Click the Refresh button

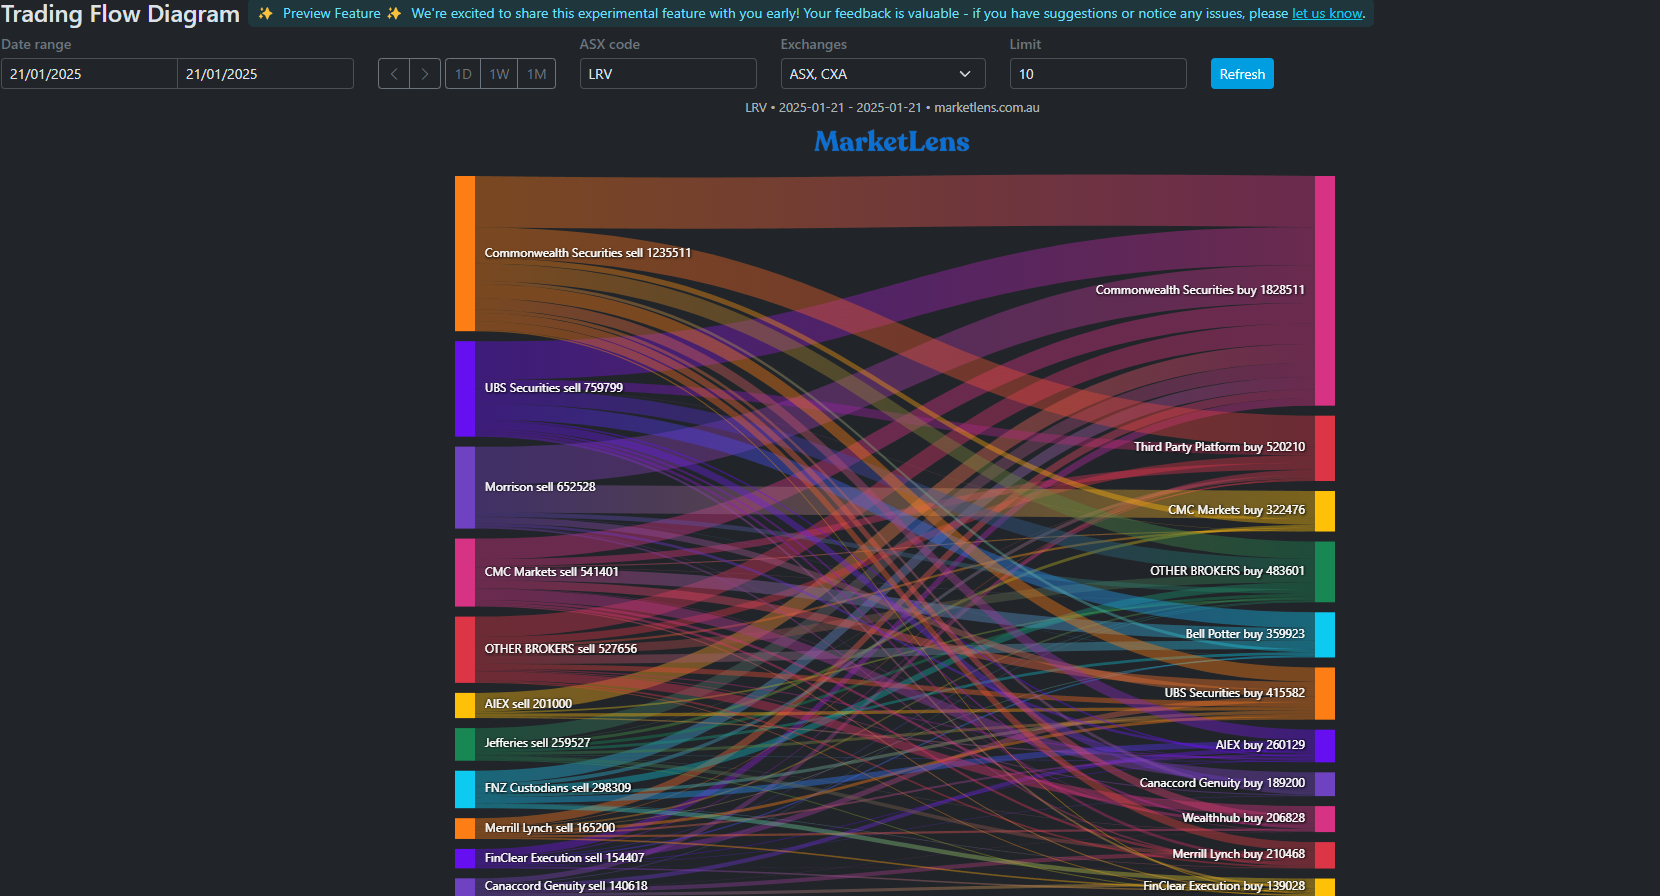tap(1242, 74)
